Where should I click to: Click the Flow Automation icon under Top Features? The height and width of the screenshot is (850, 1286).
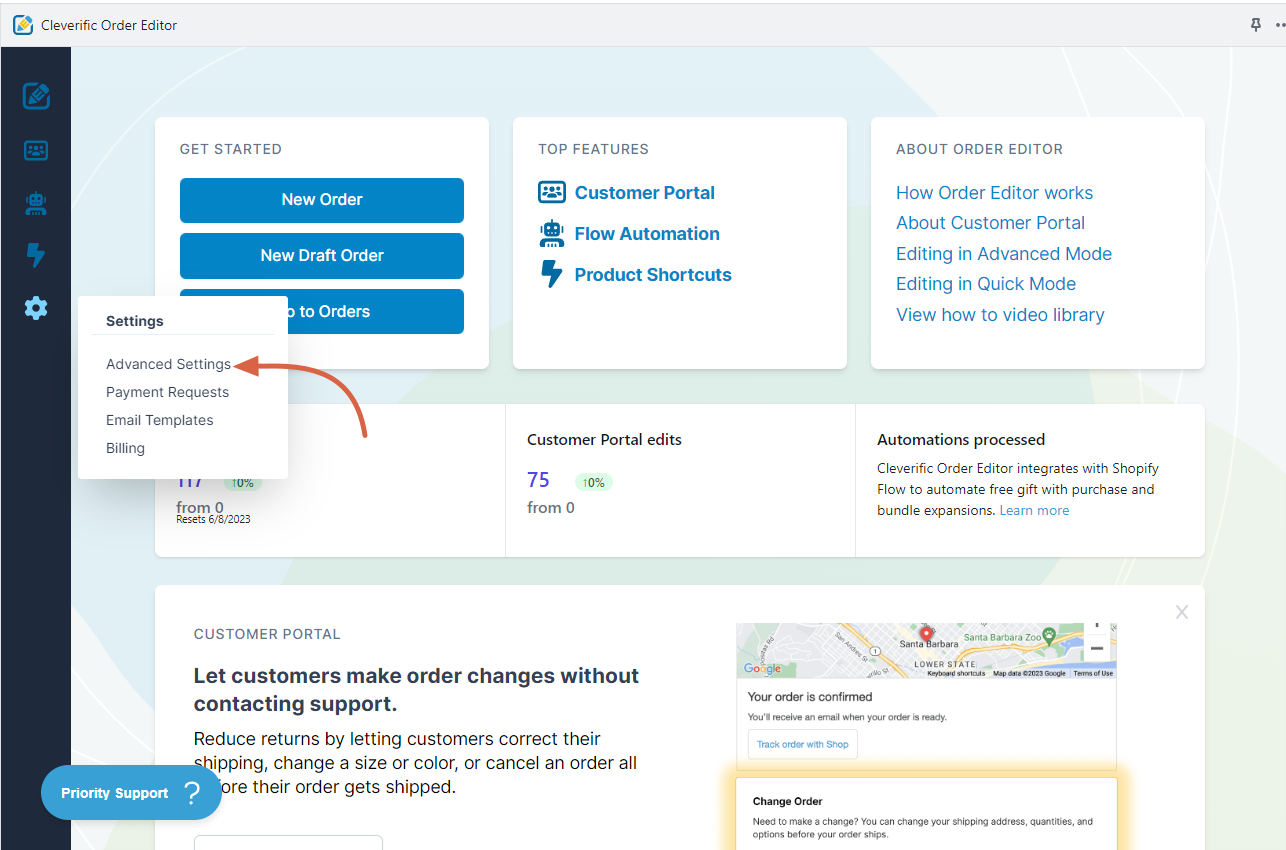coord(551,233)
